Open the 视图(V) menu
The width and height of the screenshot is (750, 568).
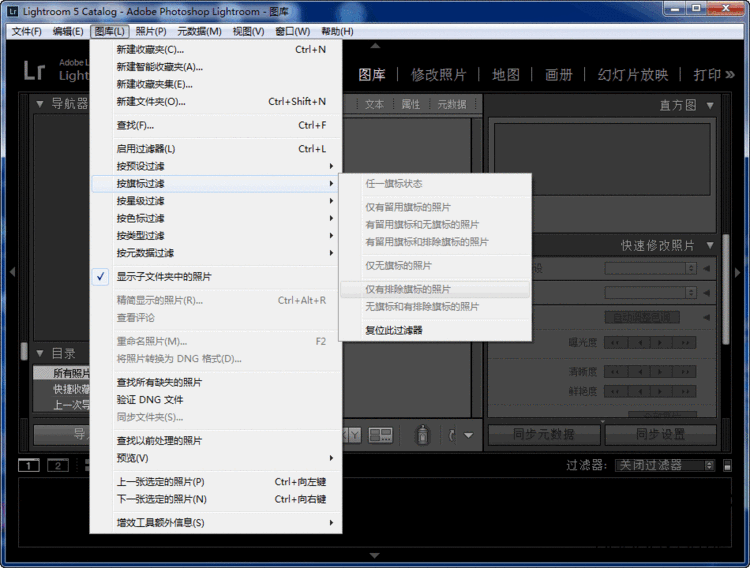(248, 32)
